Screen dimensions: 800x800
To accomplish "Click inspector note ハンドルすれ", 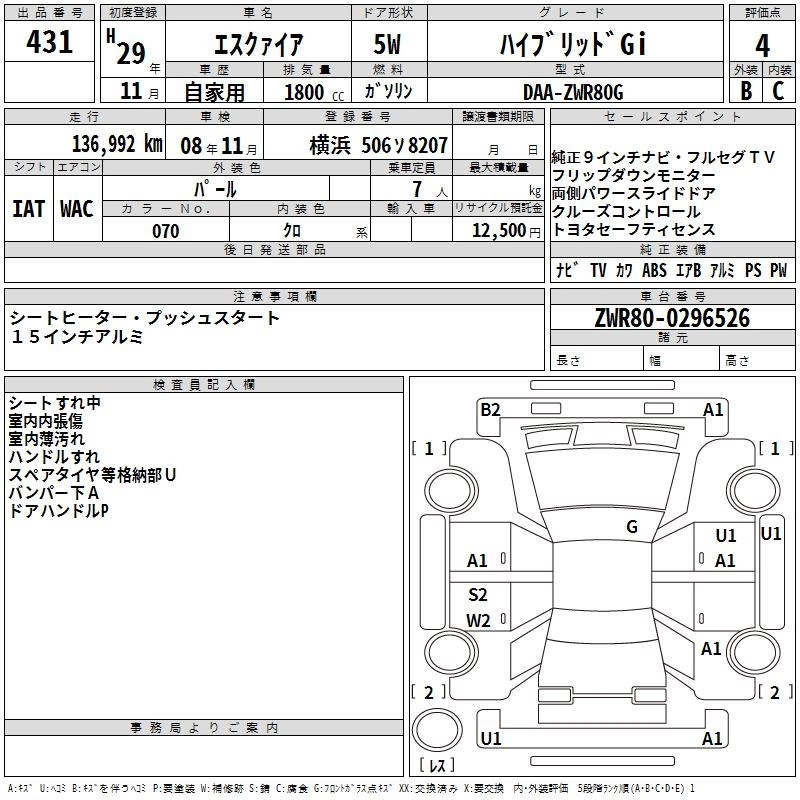I will coord(54,457).
